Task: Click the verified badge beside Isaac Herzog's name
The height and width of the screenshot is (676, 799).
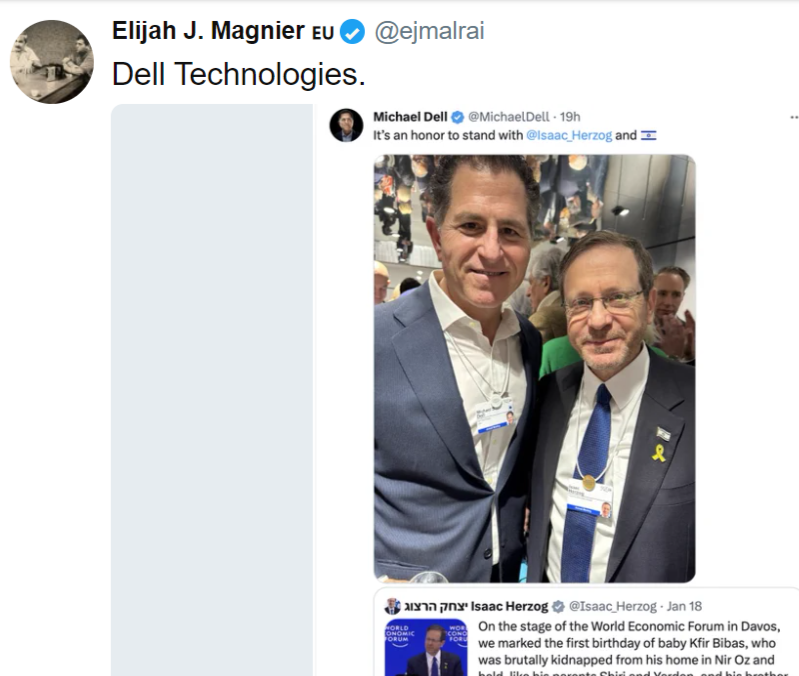Action: point(559,606)
